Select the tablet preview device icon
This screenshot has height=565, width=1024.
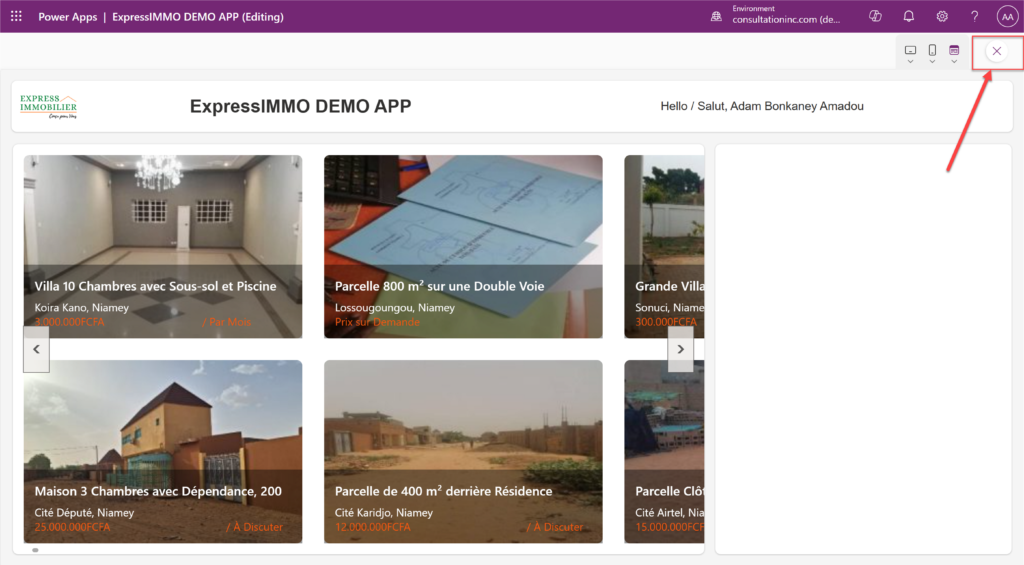coord(910,52)
